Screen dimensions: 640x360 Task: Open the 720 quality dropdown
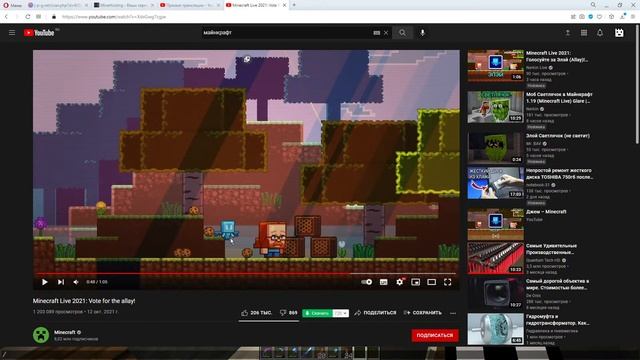[x=340, y=313]
